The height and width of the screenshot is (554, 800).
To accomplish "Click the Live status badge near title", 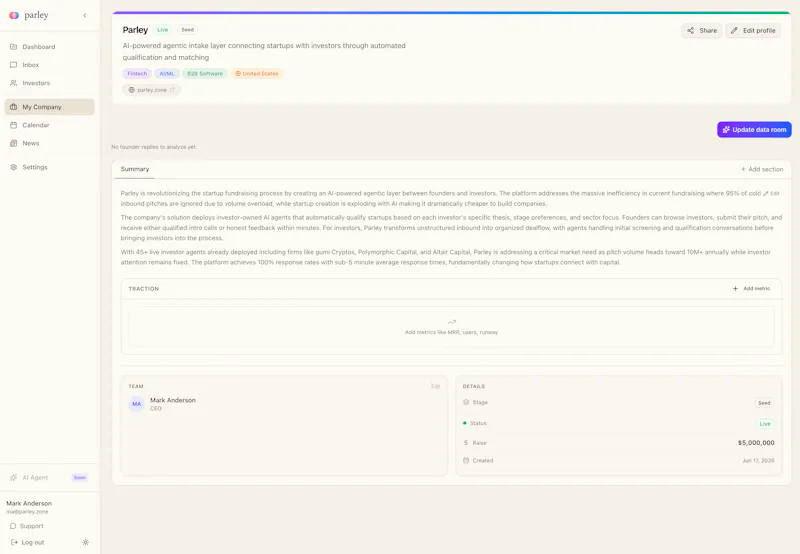I will click(x=163, y=30).
